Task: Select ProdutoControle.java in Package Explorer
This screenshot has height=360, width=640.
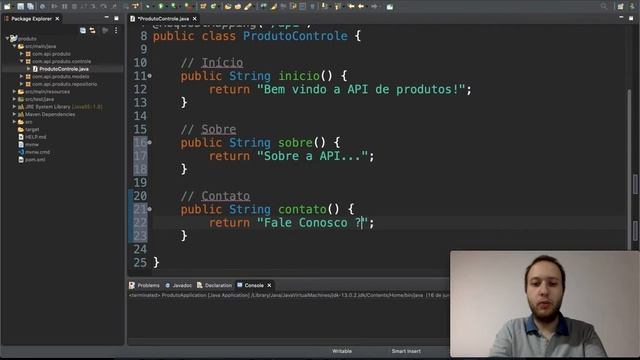Action: pos(60,69)
